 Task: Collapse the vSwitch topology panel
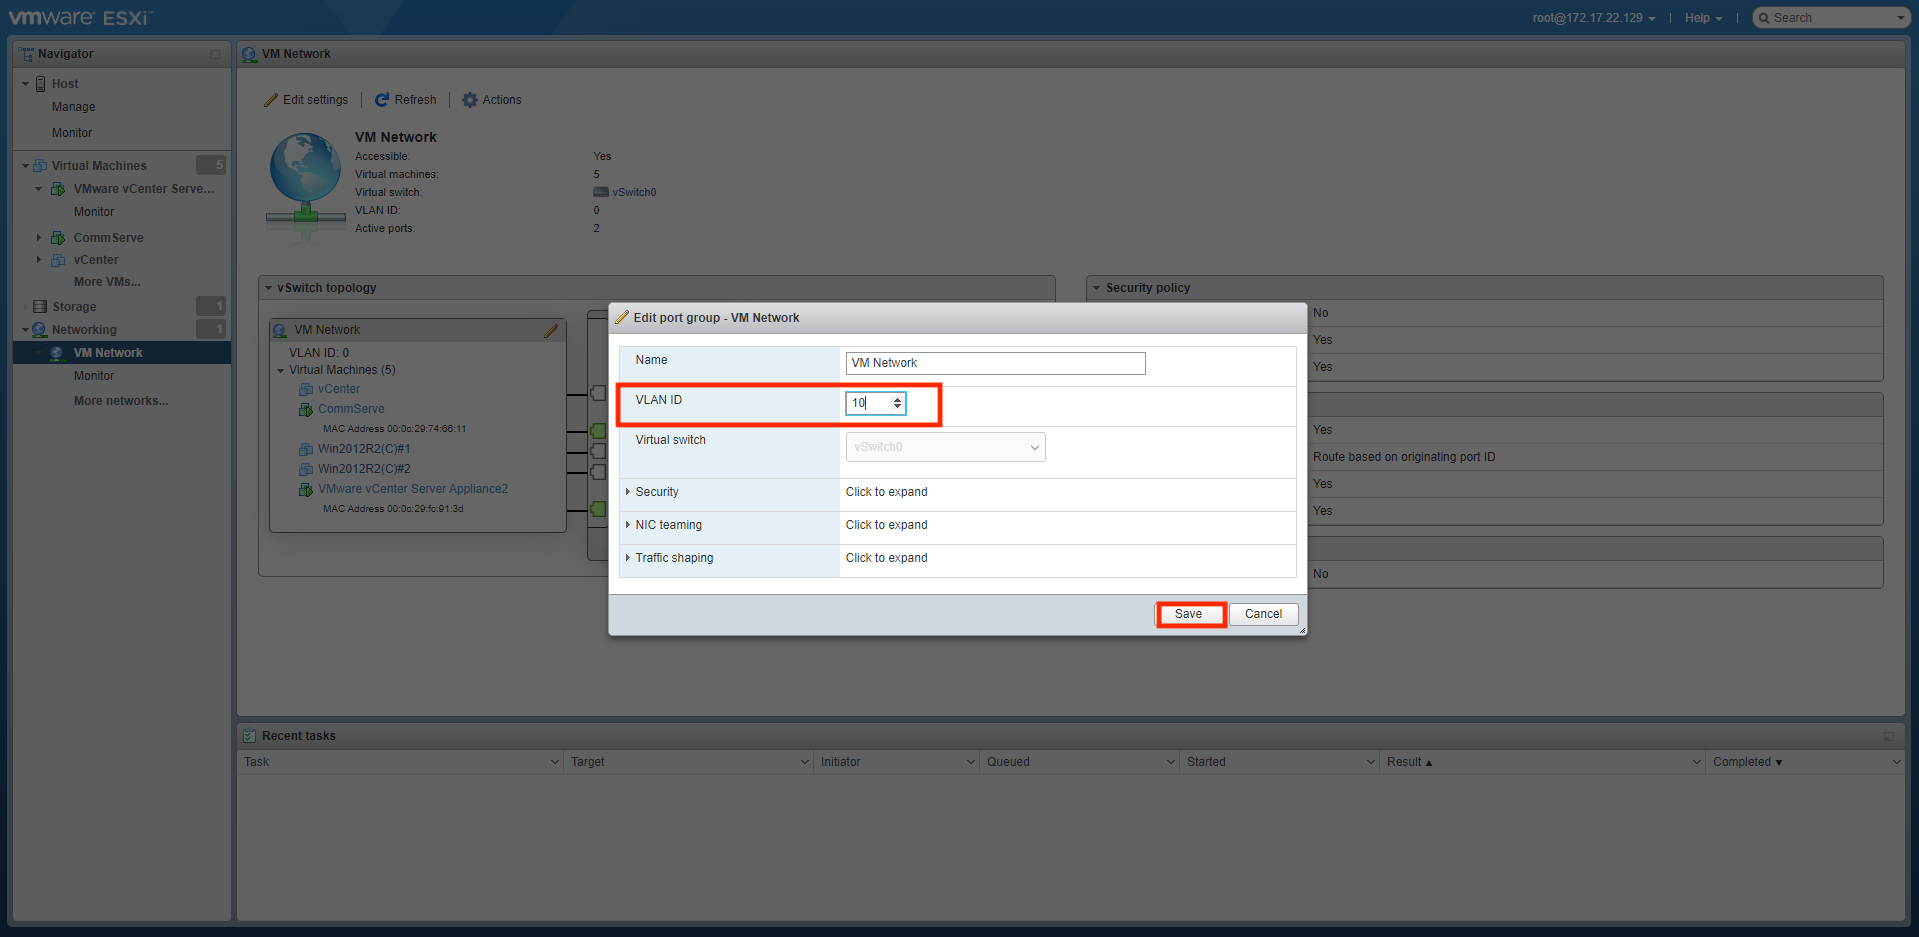tap(269, 288)
